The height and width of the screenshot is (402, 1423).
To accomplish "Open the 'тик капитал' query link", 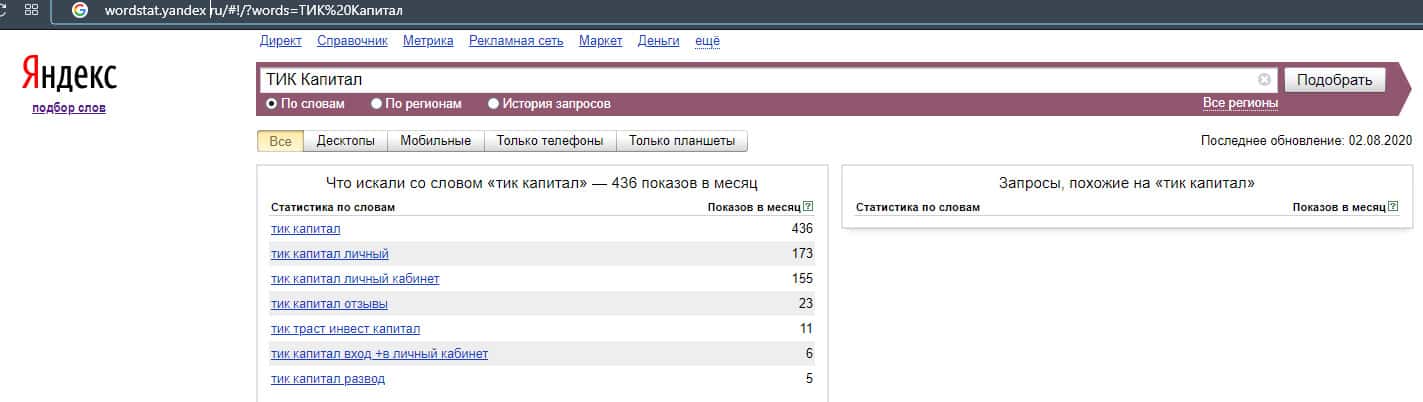I will 305,229.
